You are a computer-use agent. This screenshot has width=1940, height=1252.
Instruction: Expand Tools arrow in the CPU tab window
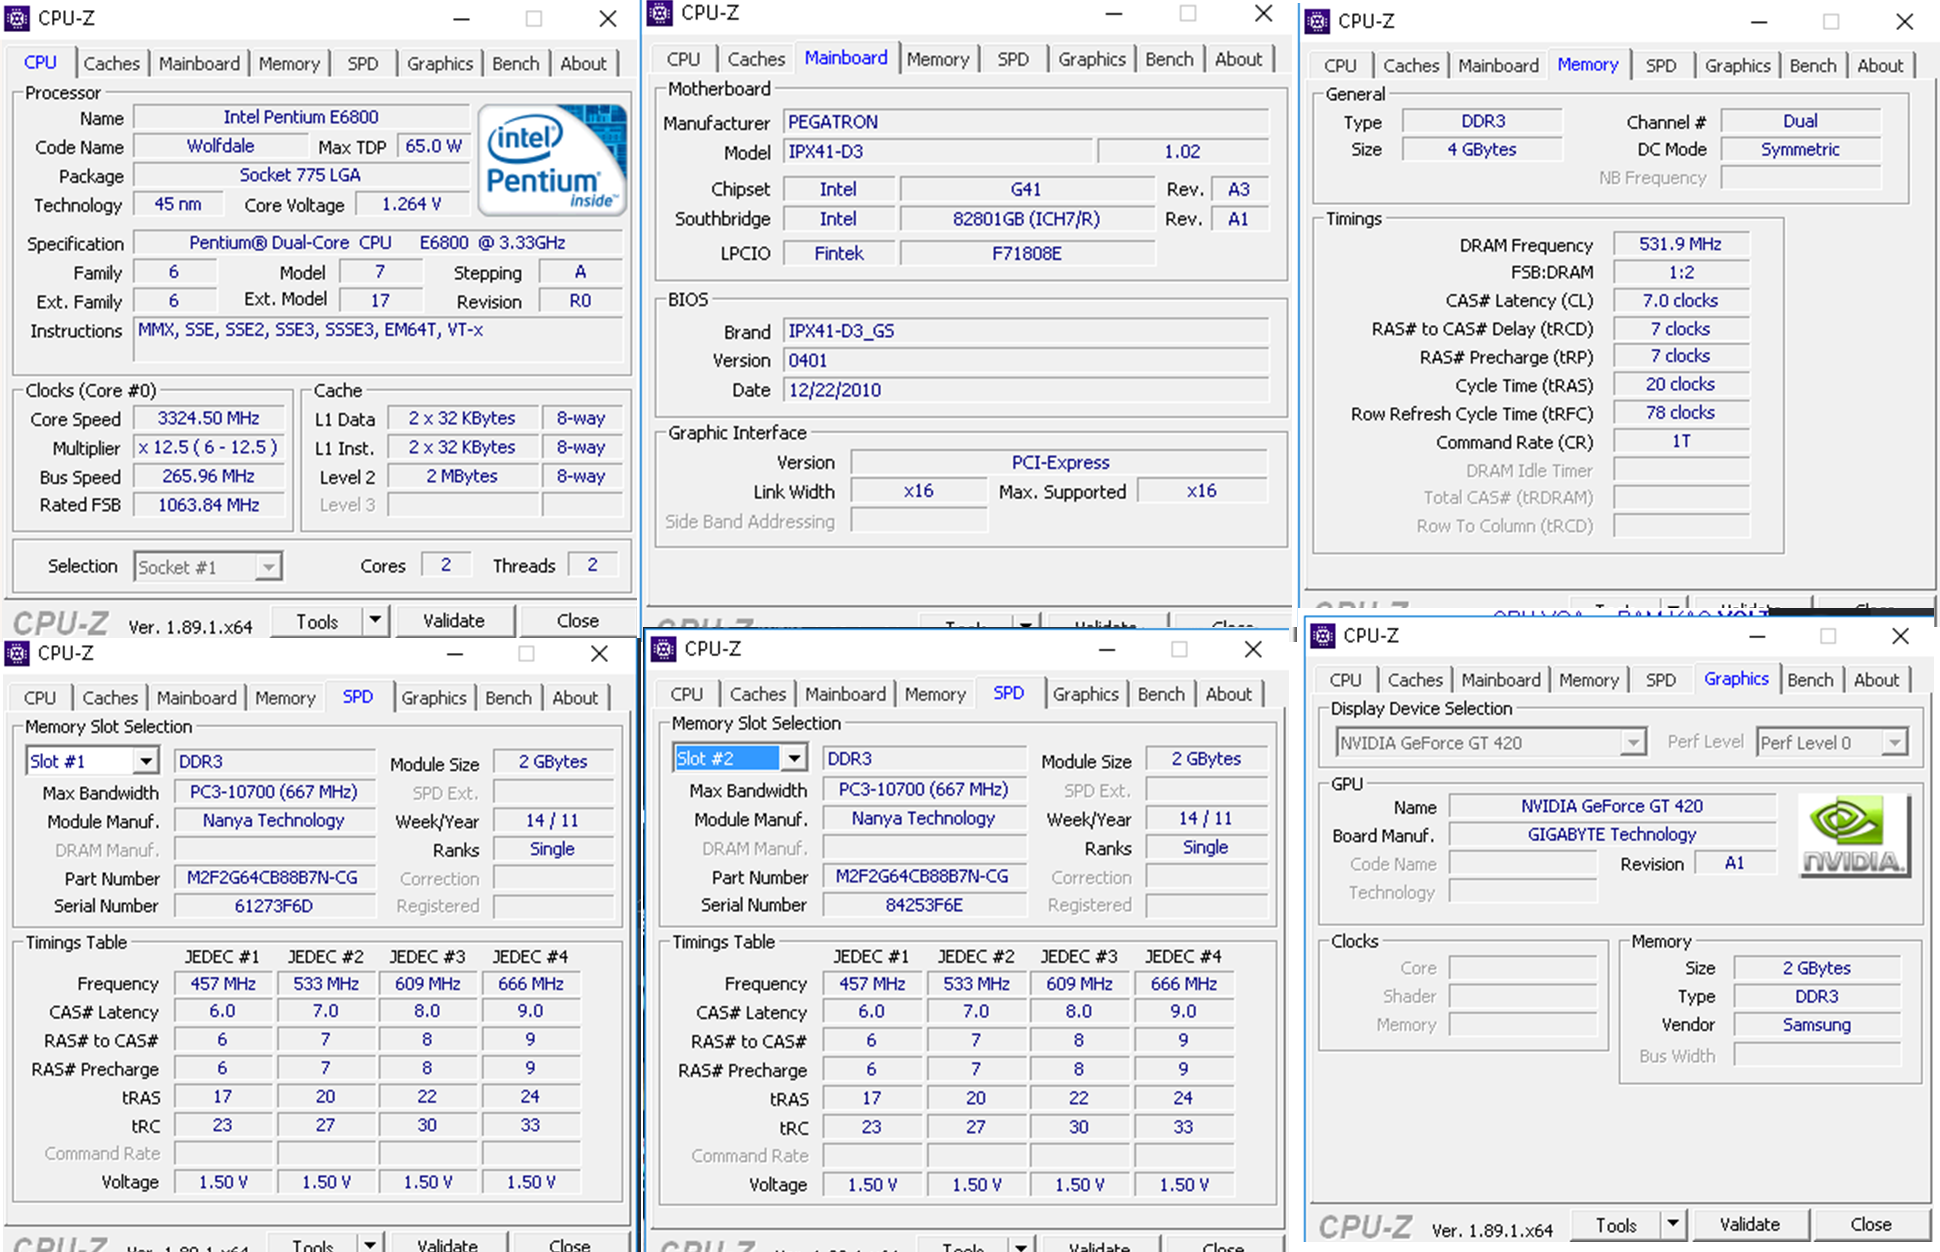(375, 620)
